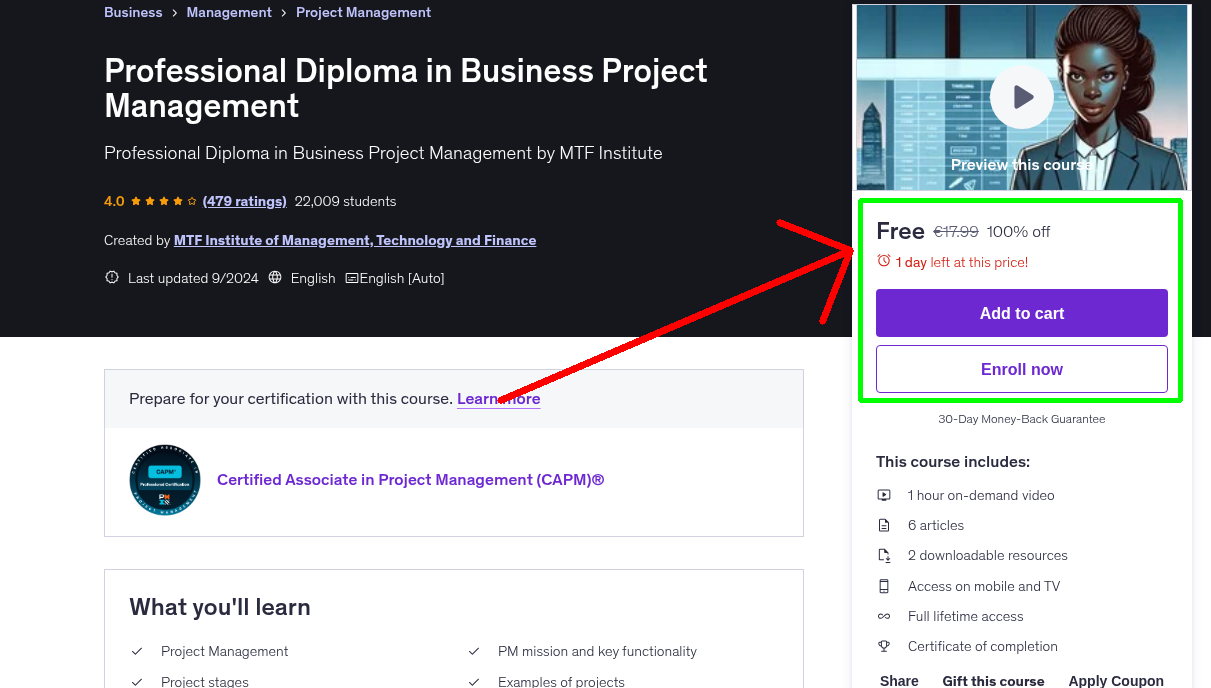Click the globe icon next to English
This screenshot has height=688, width=1211.
(x=275, y=277)
